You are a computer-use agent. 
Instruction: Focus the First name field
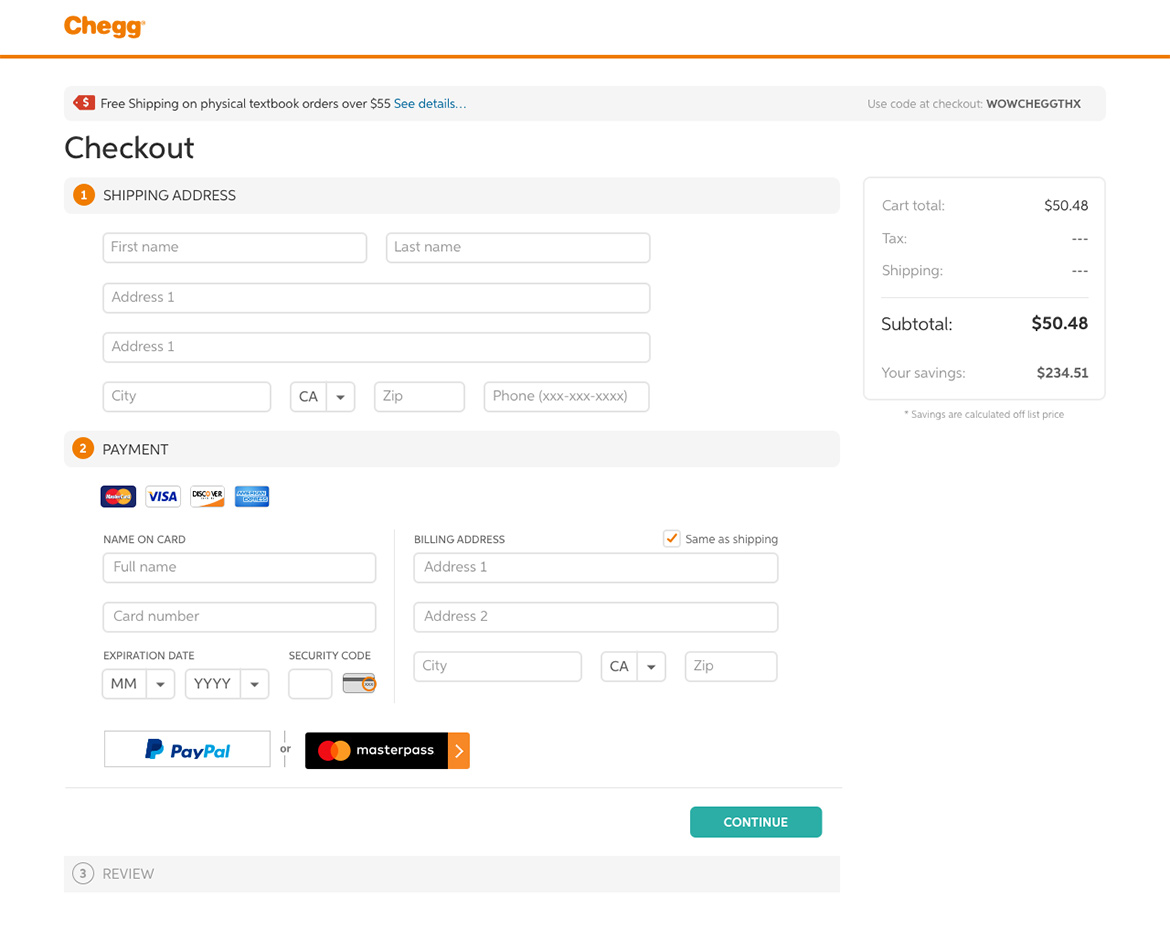pyautogui.click(x=235, y=248)
